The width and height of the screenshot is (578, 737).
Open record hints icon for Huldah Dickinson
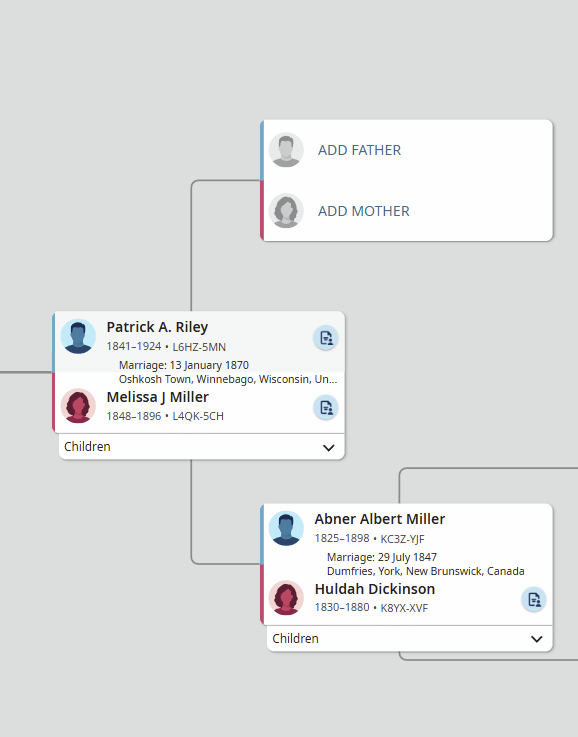(534, 599)
